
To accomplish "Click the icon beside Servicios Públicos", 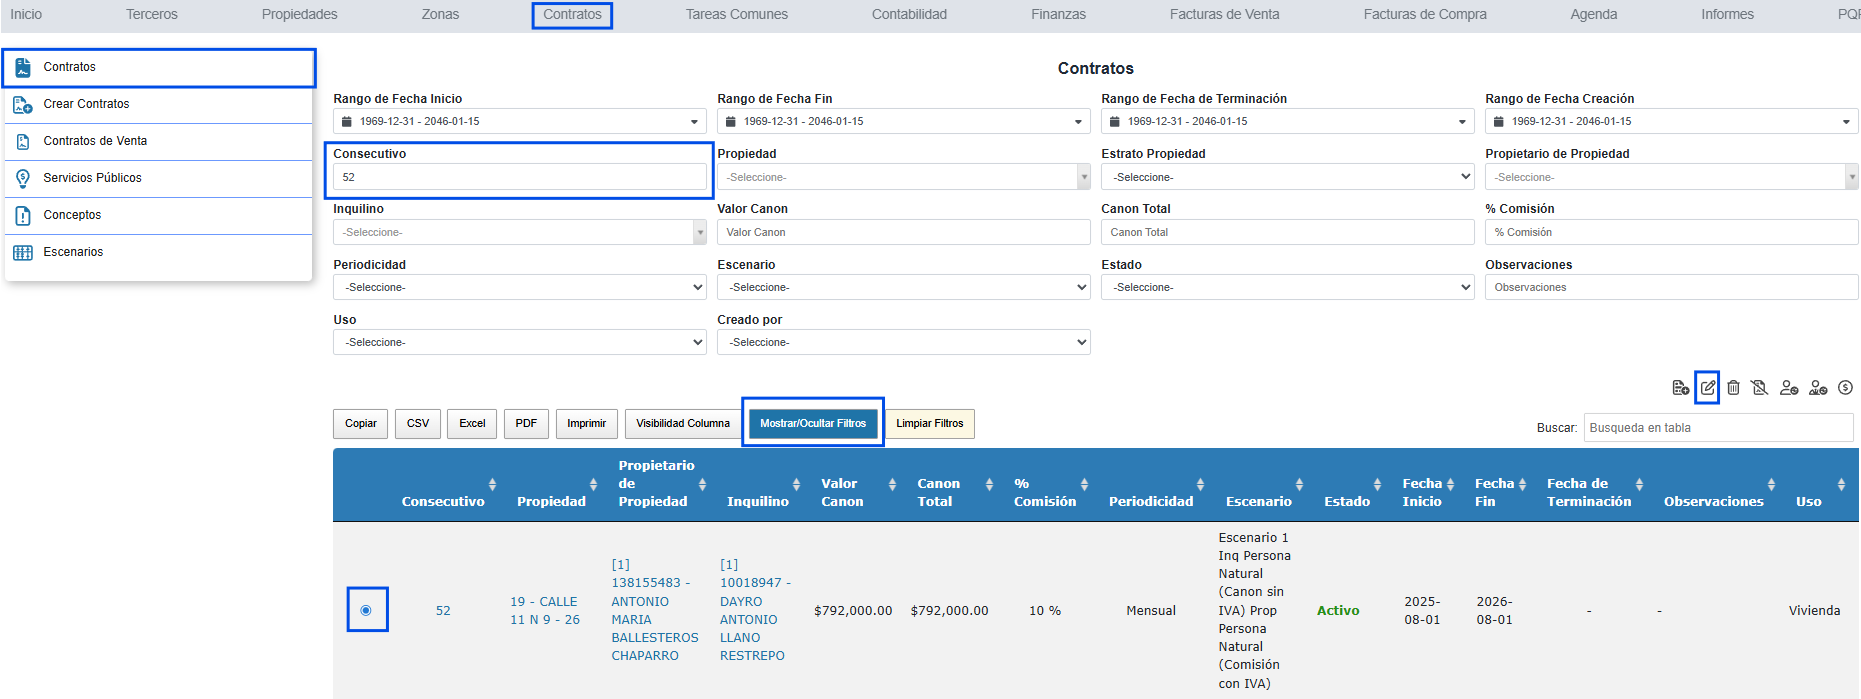I will (23, 178).
